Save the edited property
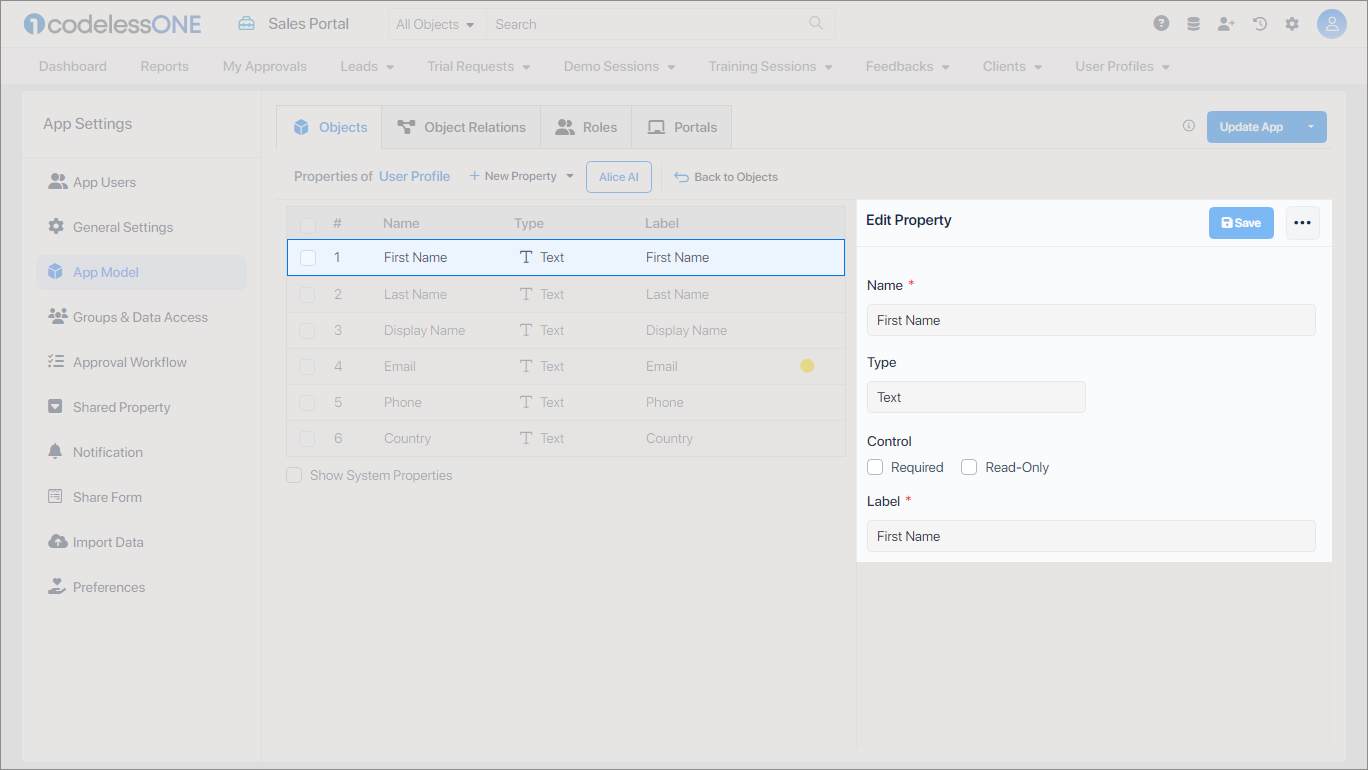 (1240, 223)
